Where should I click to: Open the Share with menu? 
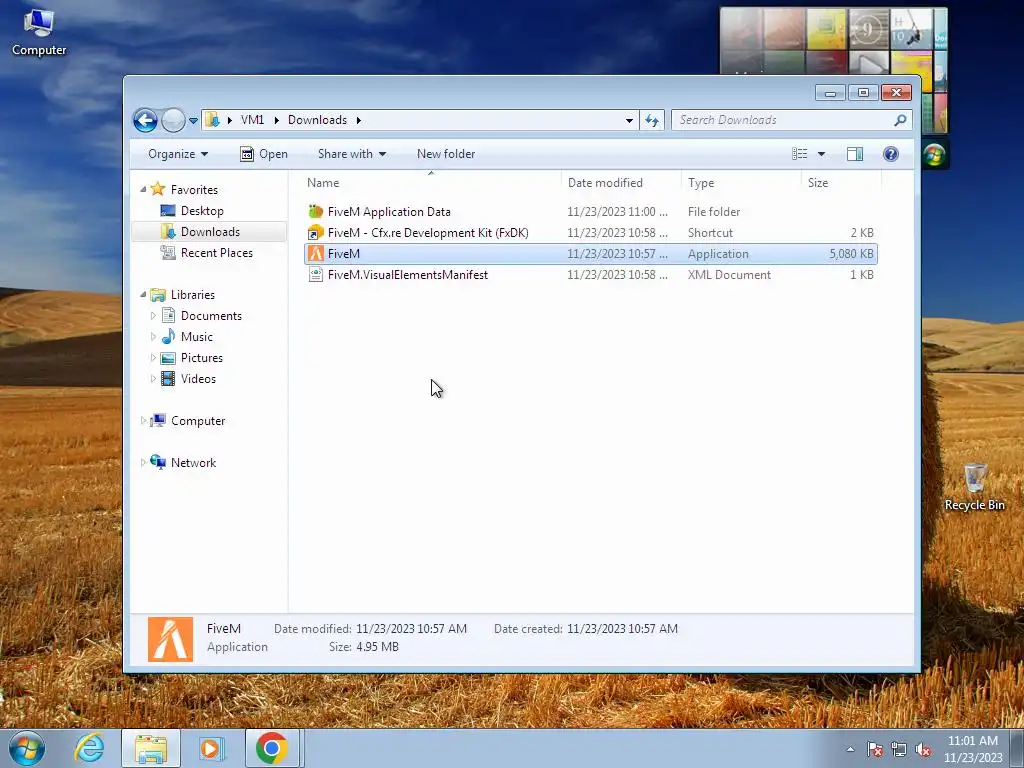(351, 154)
